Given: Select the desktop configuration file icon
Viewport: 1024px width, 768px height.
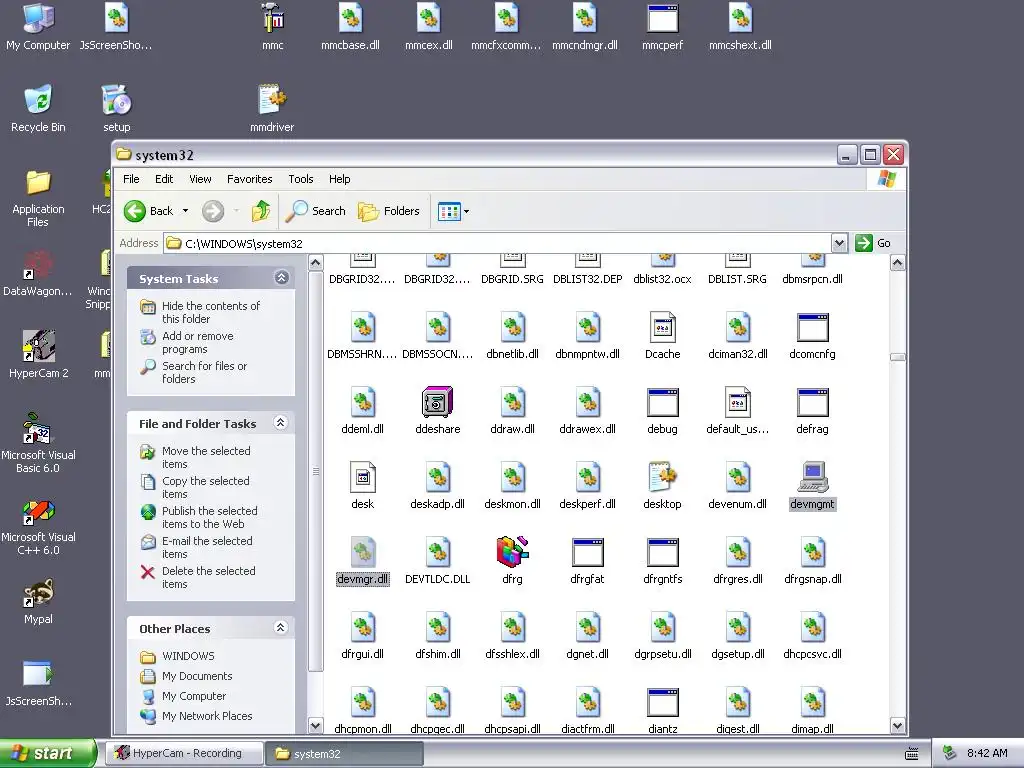Looking at the screenshot, I should point(662,477).
